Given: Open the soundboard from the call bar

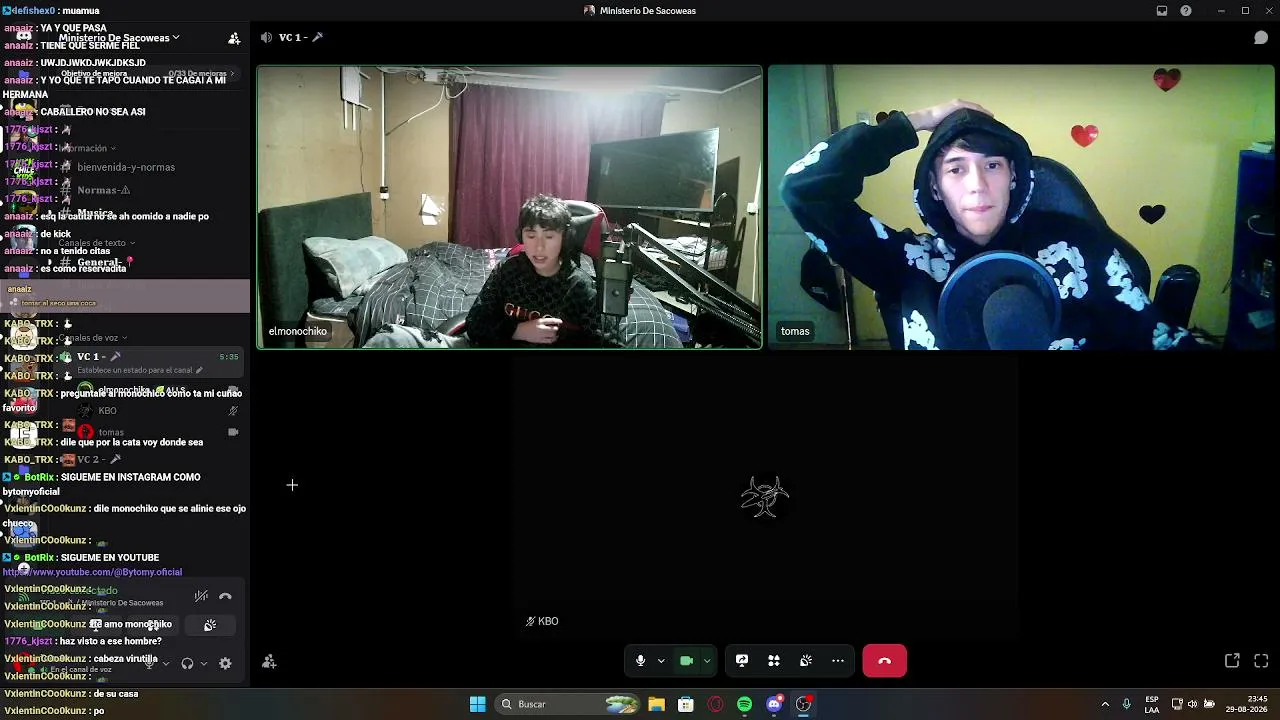Looking at the screenshot, I should pos(806,661).
